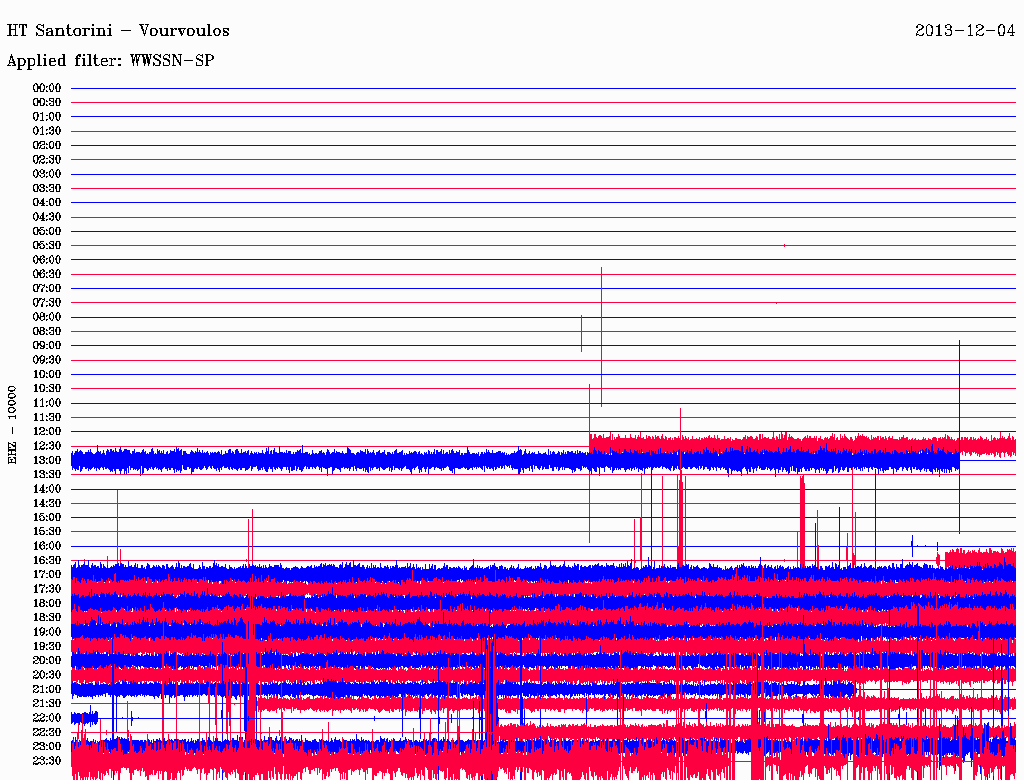The width and height of the screenshot is (1024, 780).
Task: Click the Applied filter WWSSN-SP text
Action: [x=110, y=61]
